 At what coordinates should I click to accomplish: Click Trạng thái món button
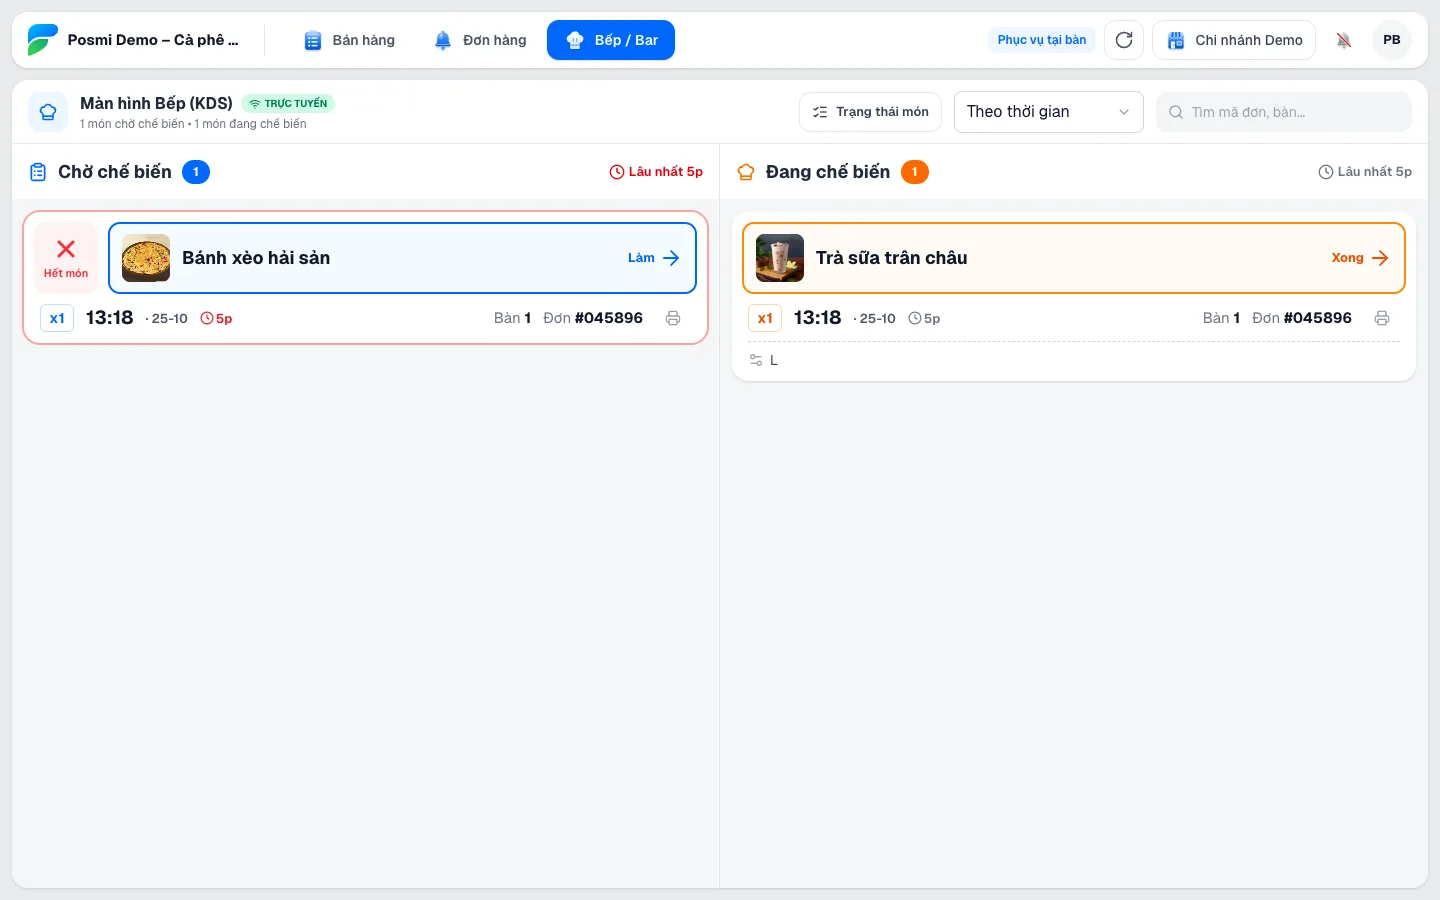pos(870,112)
